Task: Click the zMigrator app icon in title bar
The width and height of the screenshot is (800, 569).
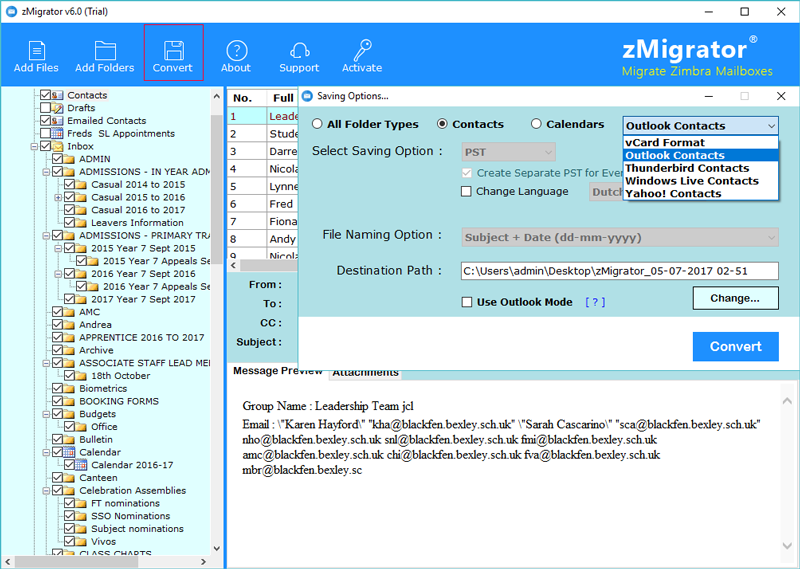Action: click(x=11, y=11)
